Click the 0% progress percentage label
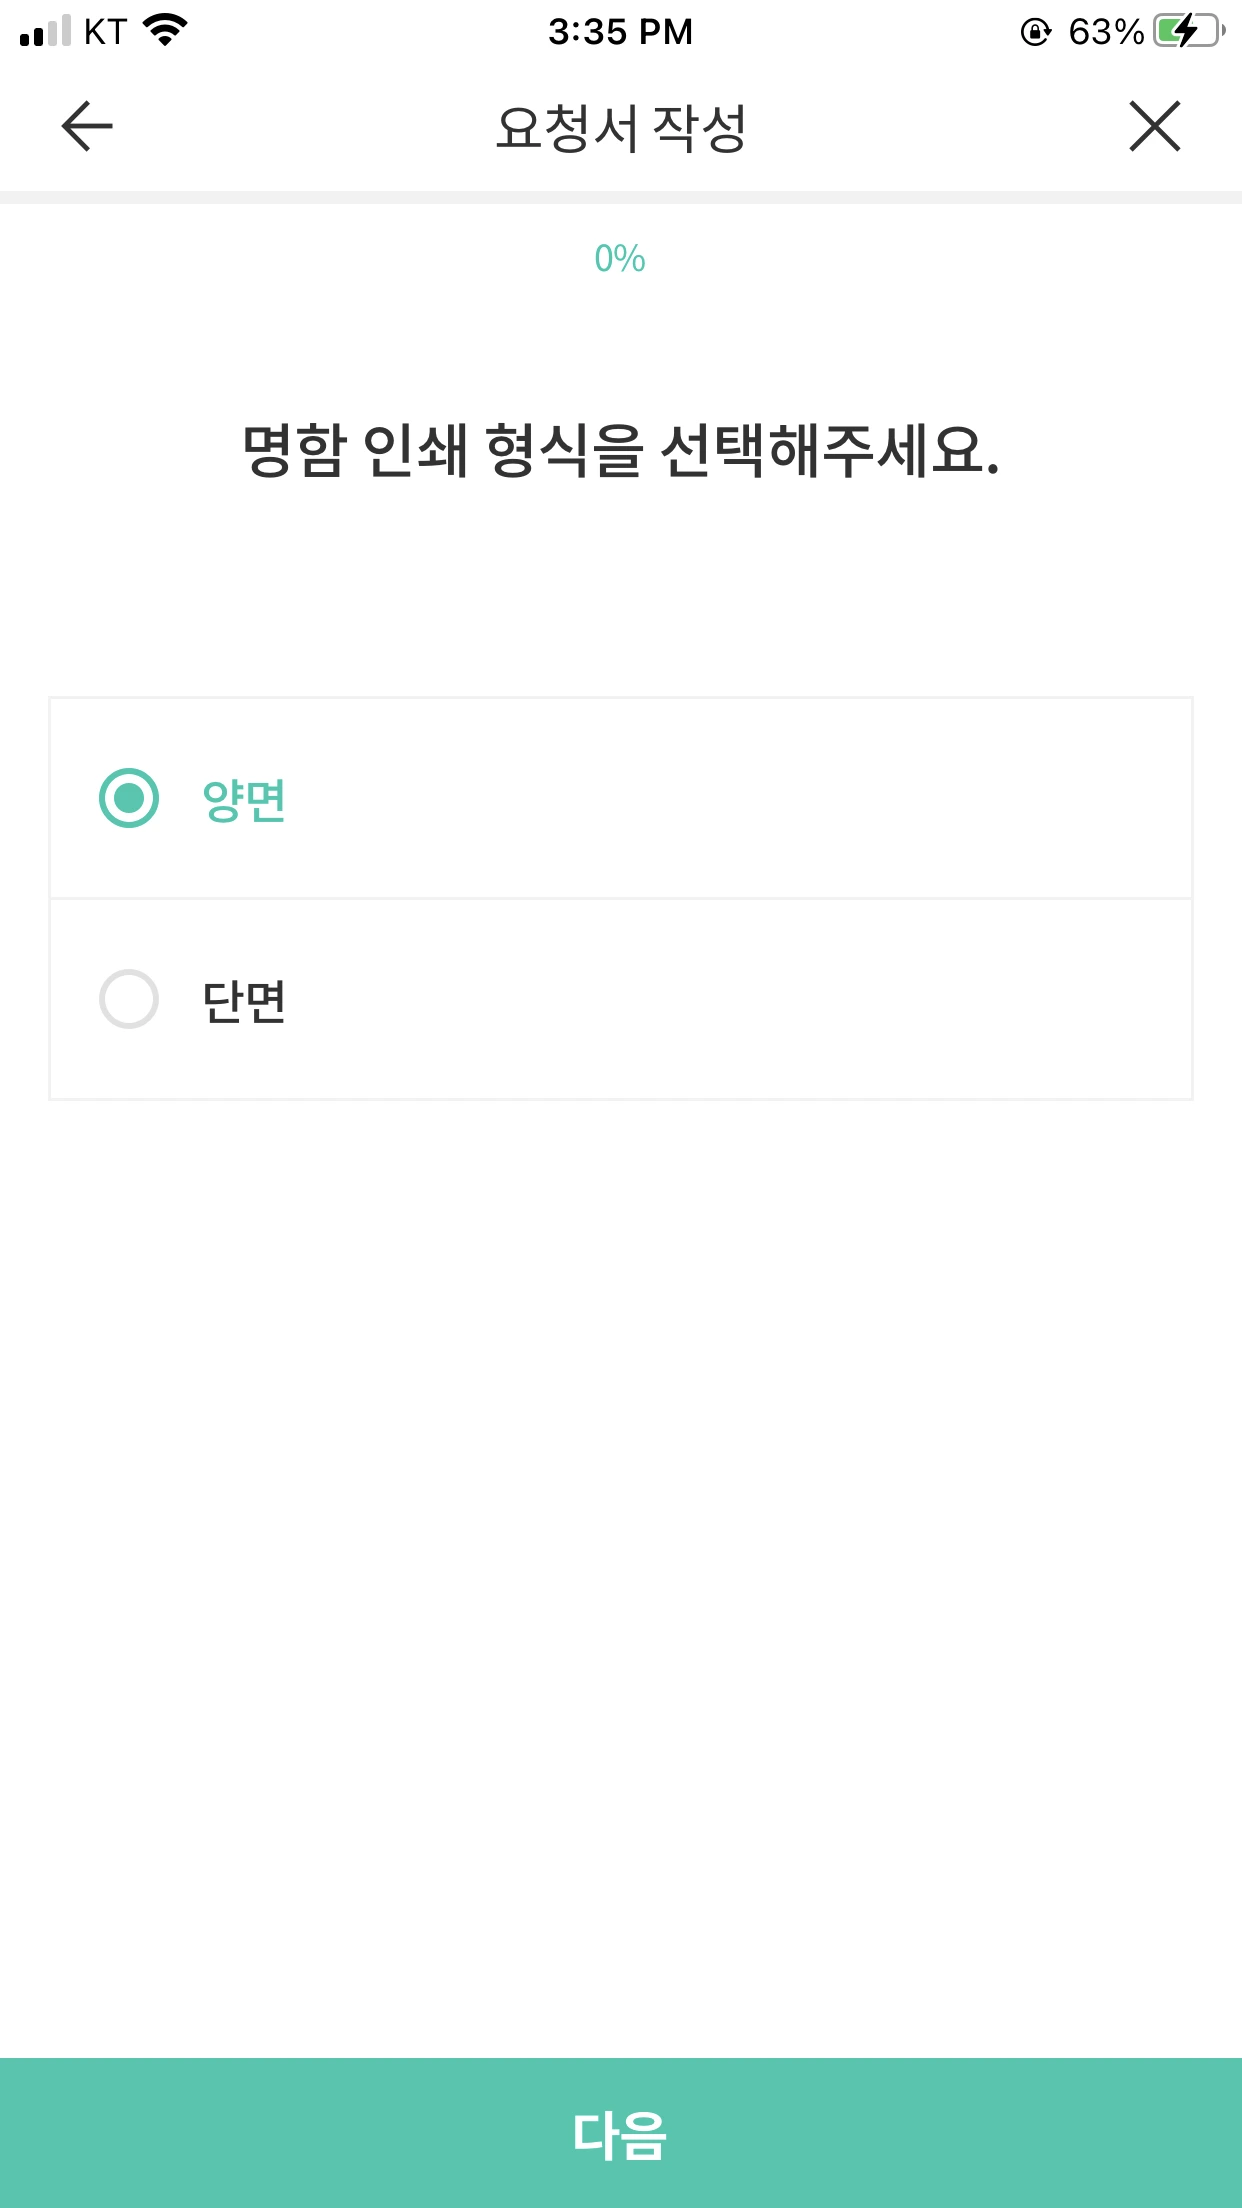Screen dimensions: 1242x2208 620,259
